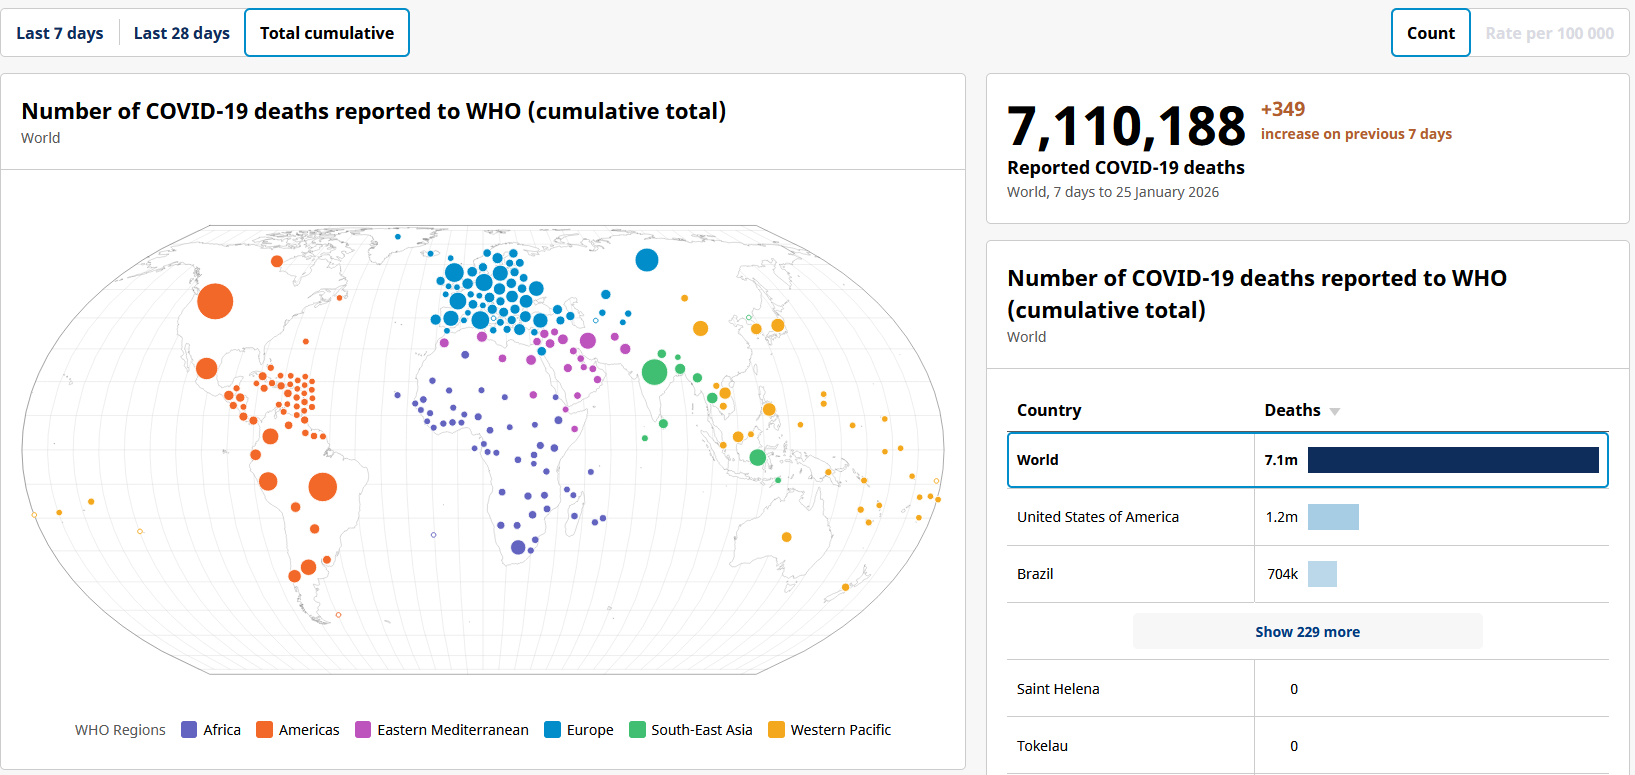Click Western Pacific legend swatch
1635x775 pixels.
(776, 730)
